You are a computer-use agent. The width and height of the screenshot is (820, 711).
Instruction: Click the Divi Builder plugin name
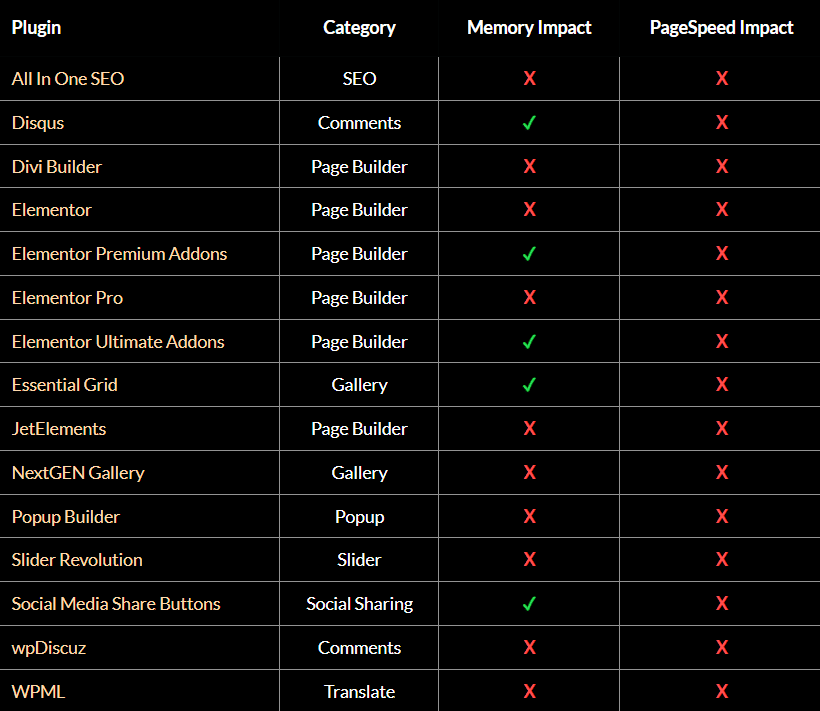pos(57,167)
